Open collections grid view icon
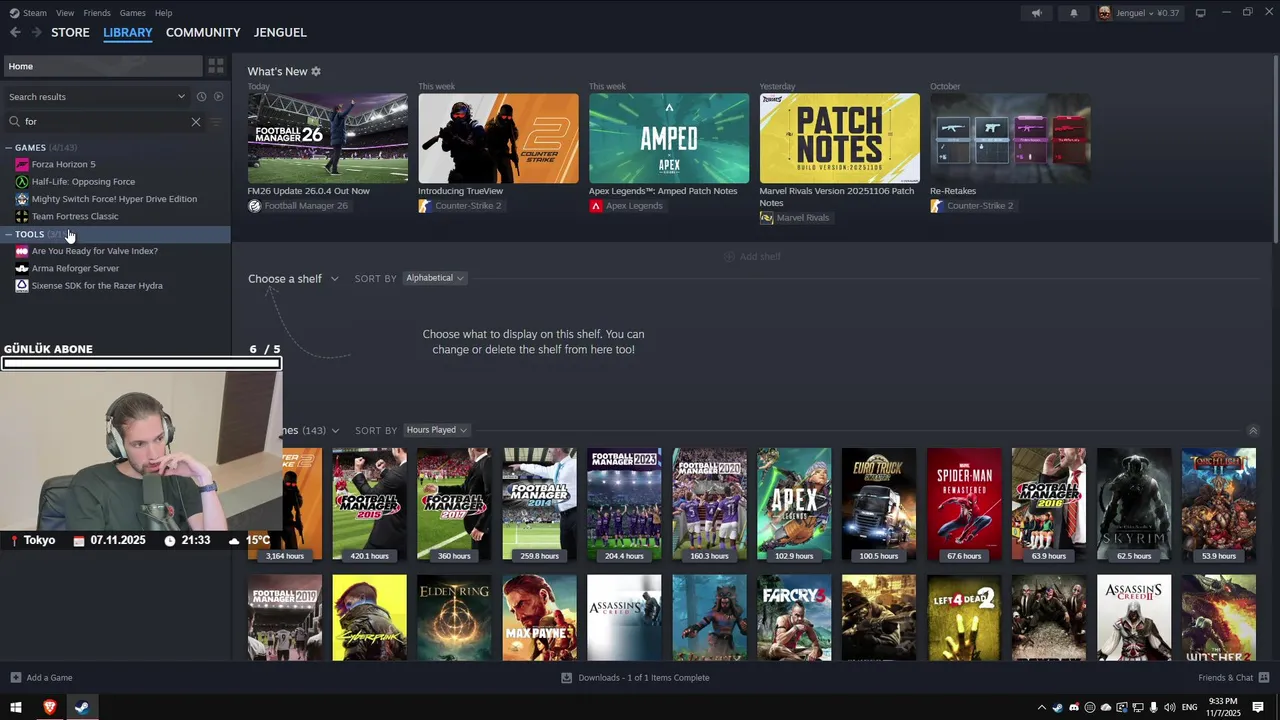Viewport: 1280px width, 720px height. (216, 66)
